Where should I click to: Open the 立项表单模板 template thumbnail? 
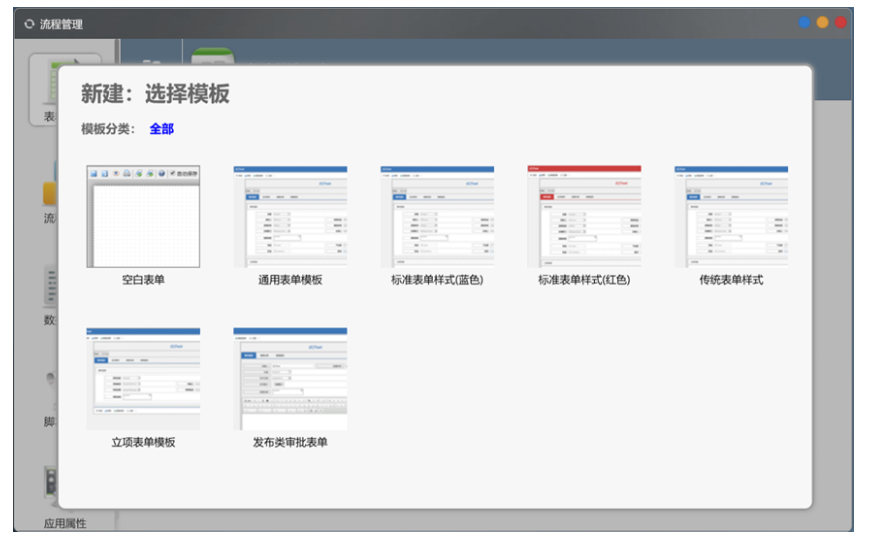pos(143,378)
